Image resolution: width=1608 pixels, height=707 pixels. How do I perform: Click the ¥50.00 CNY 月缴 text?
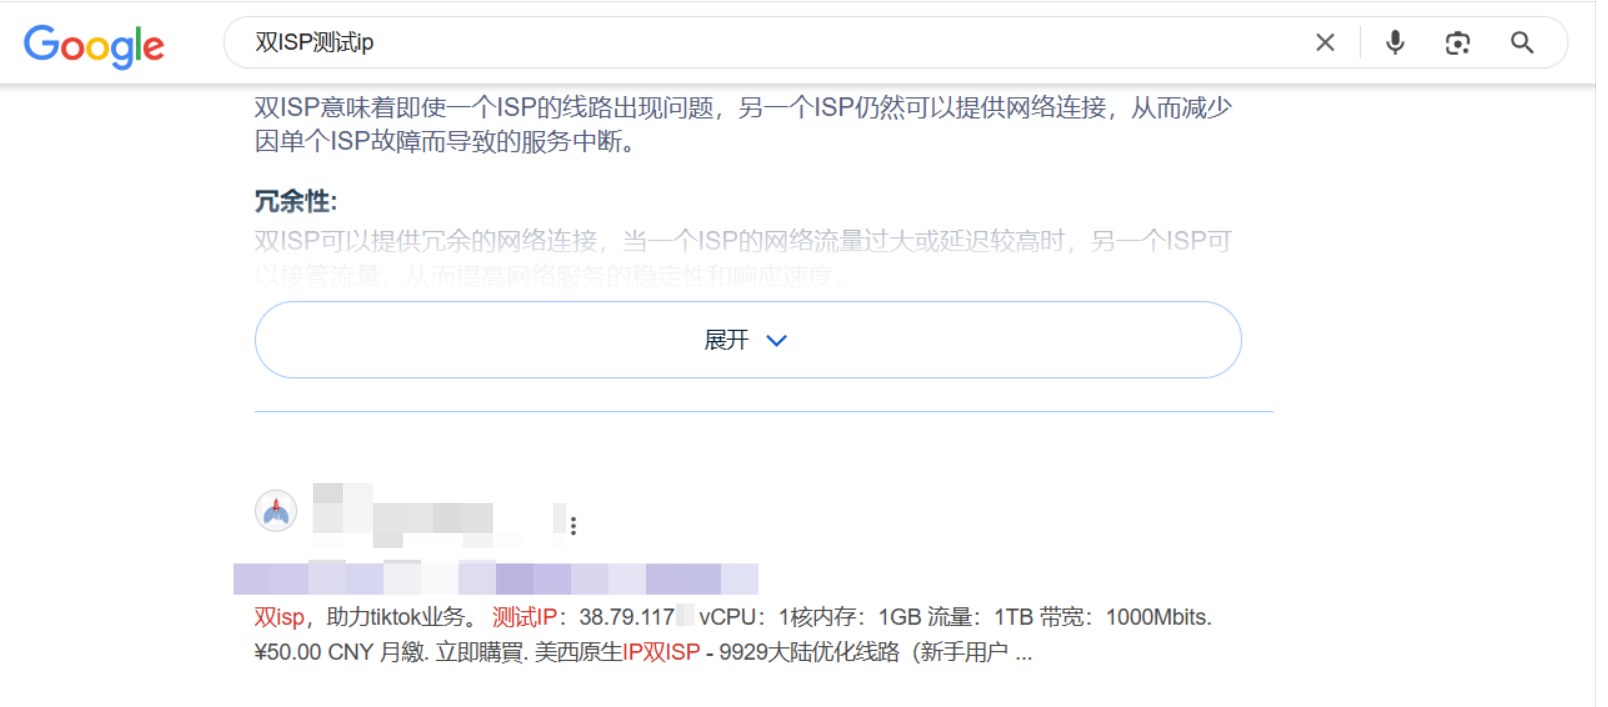[341, 652]
